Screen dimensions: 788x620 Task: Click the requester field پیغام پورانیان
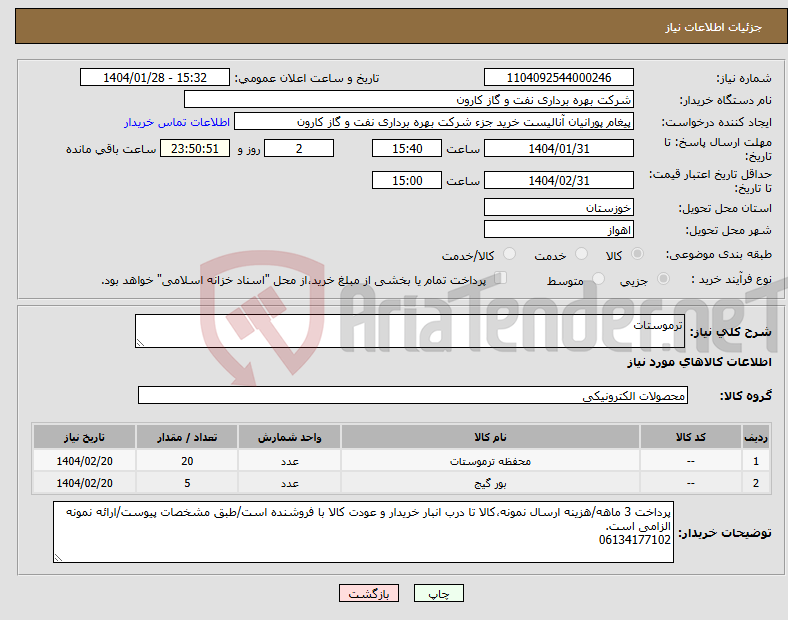434,122
